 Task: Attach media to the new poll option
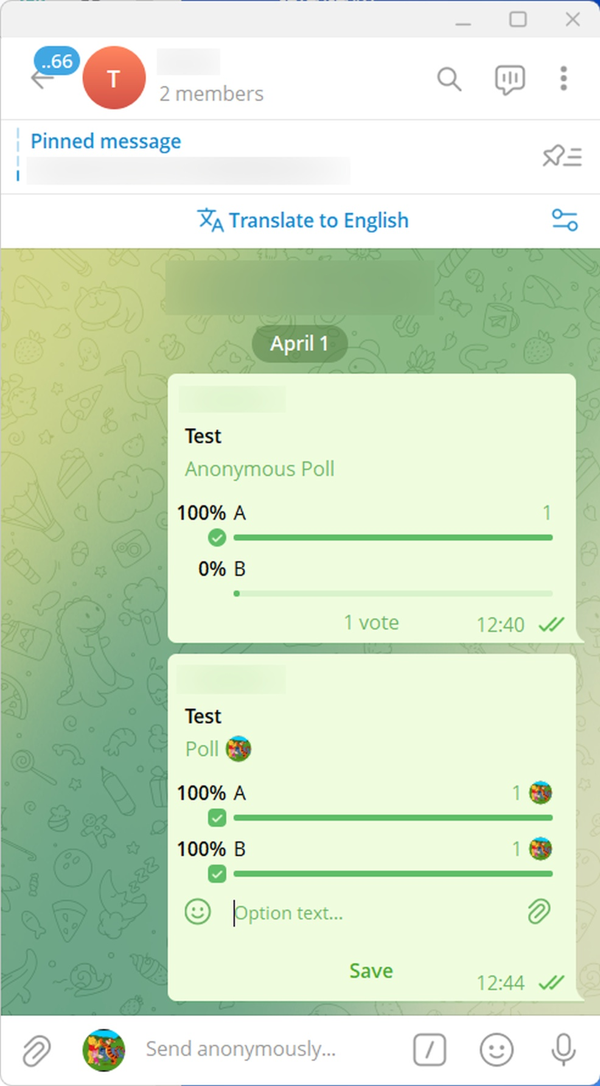coord(539,911)
